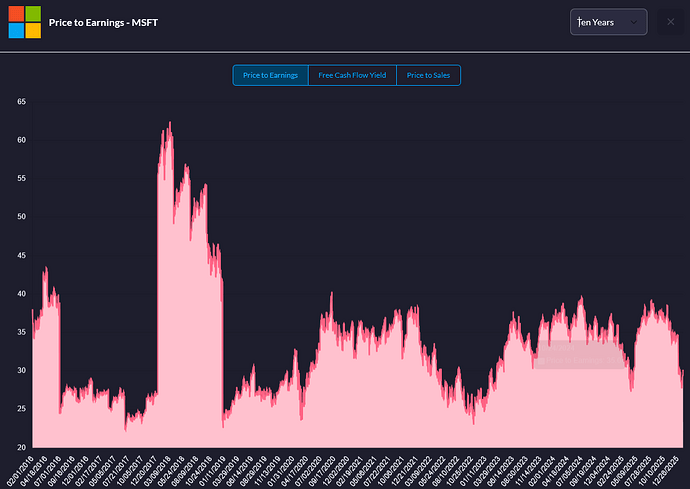Click the Price to Earnings hover tooltip
Viewport: 690px width, 489px height.
580,354
